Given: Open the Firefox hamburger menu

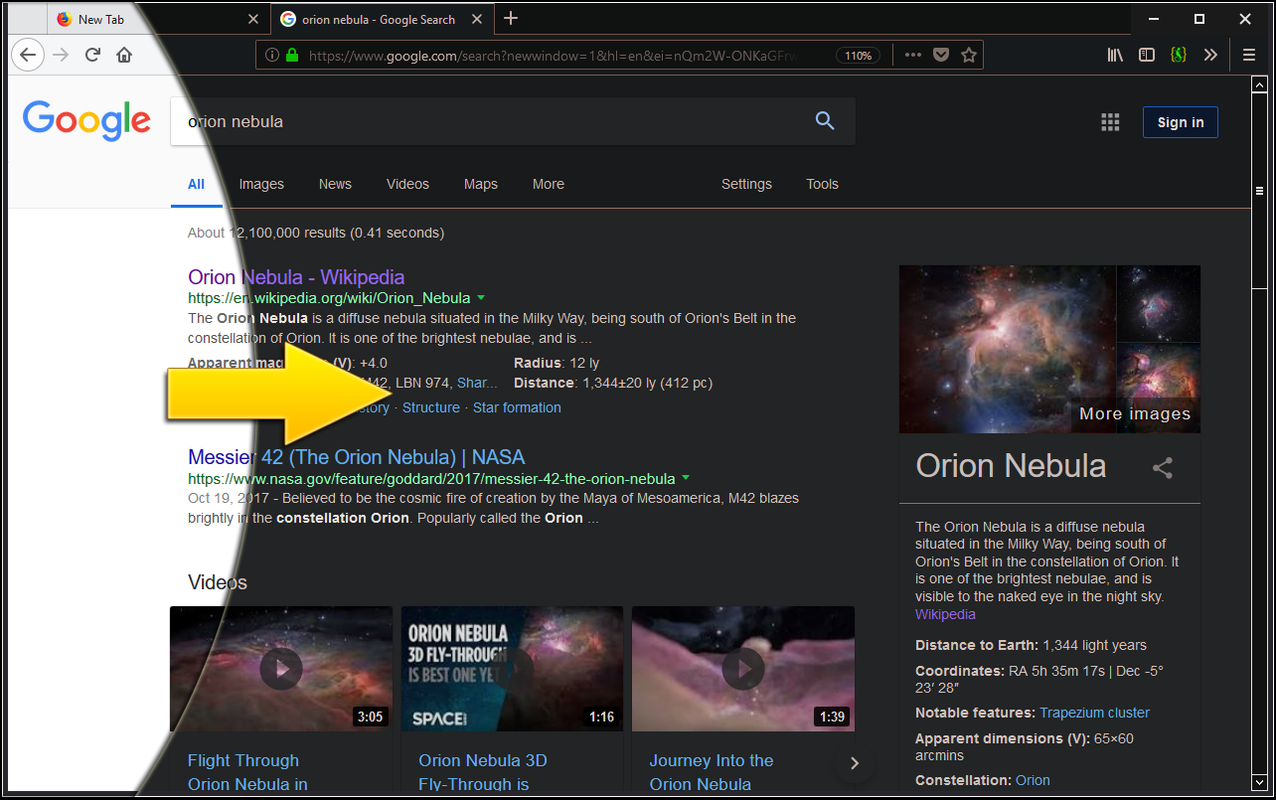Looking at the screenshot, I should click(1249, 55).
